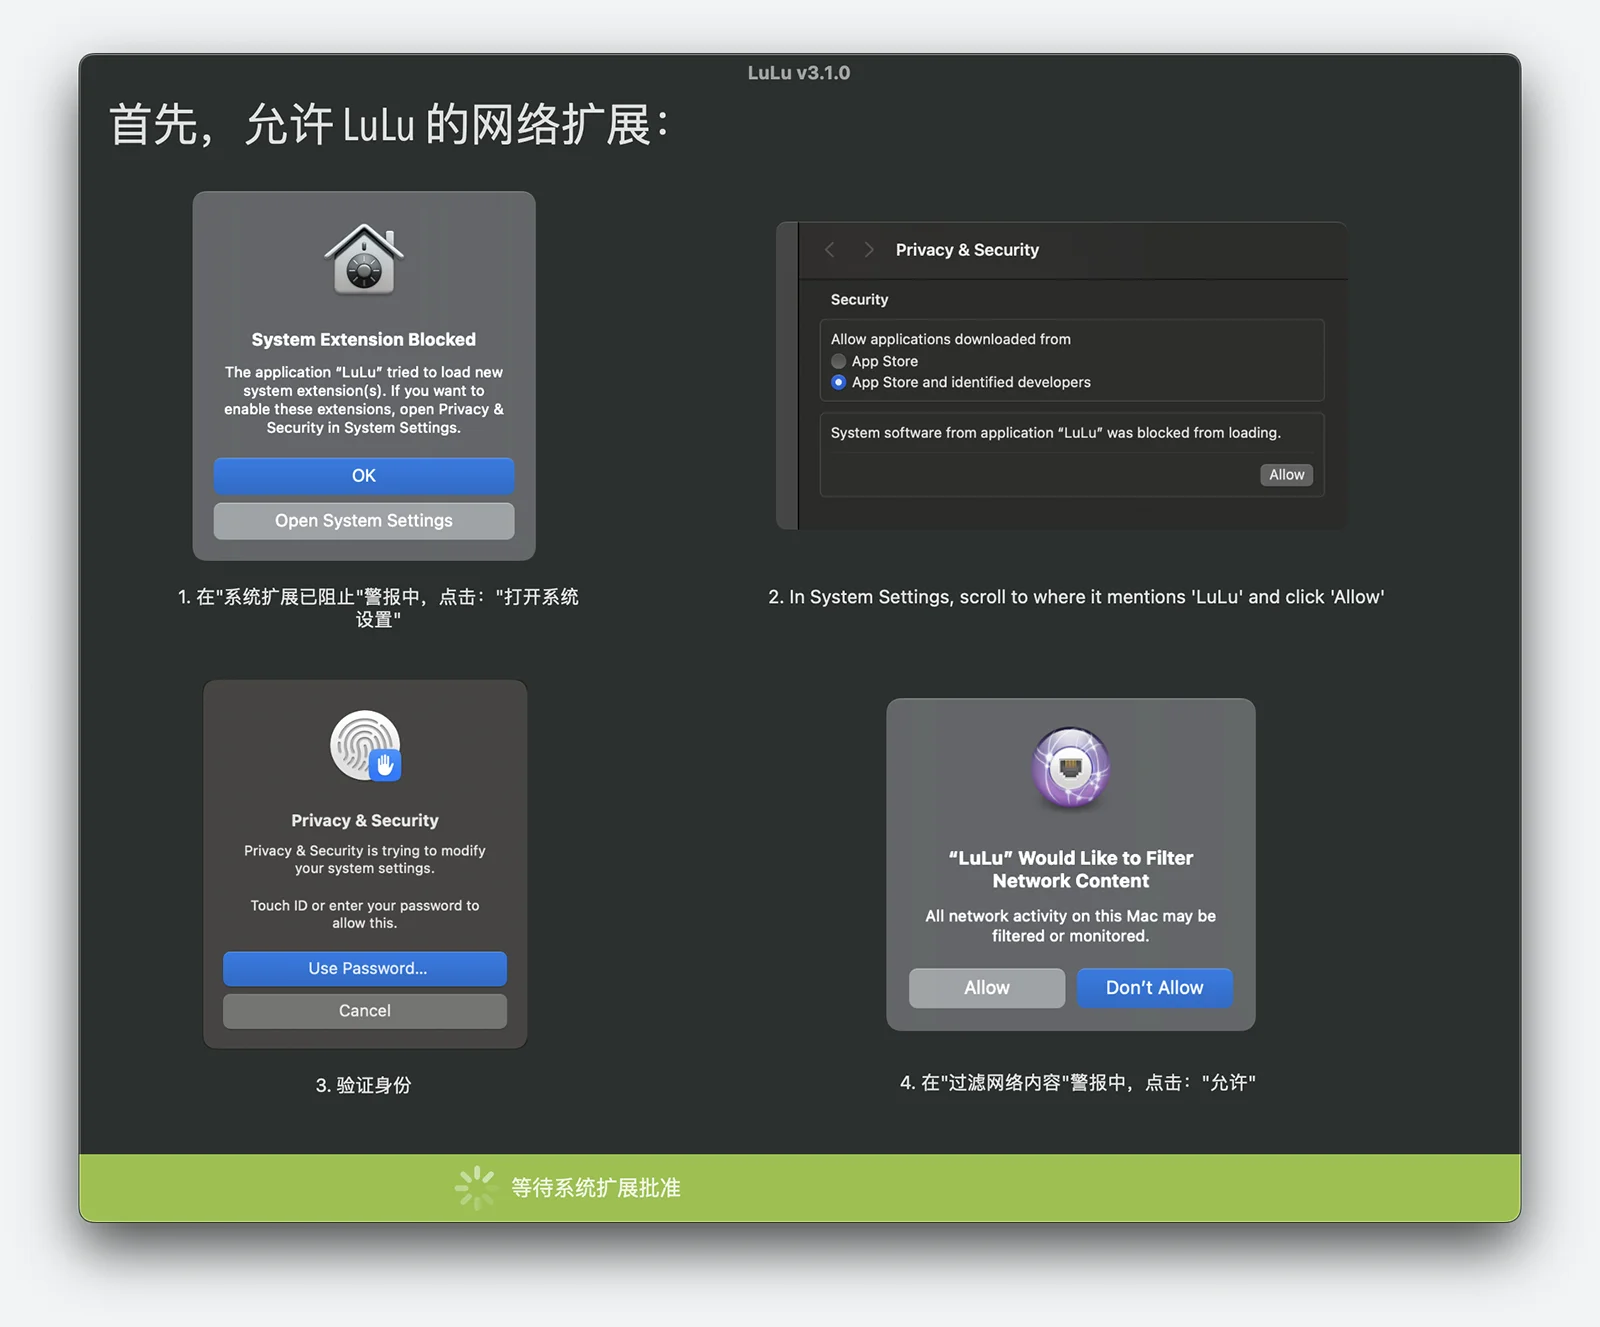Click the bold 'Privacy & Security' title under fingerprint
This screenshot has height=1327, width=1600.
[365, 820]
